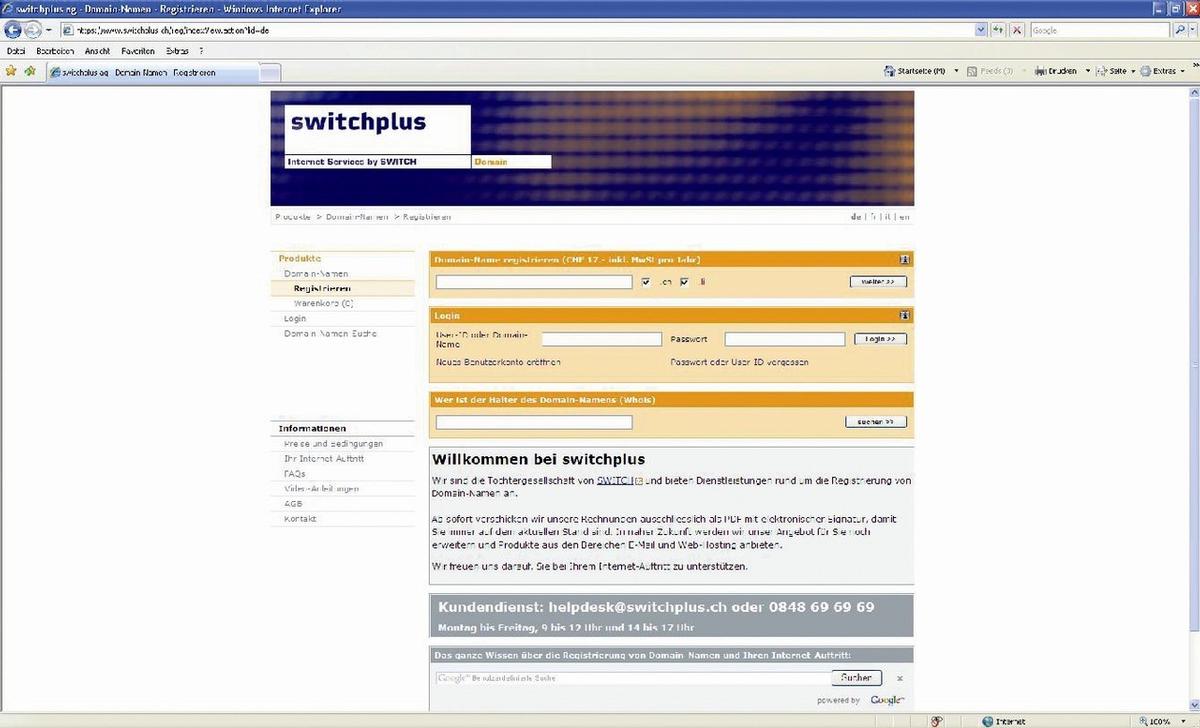The image size is (1200, 728).
Task: Click the Google Suchen button
Action: click(x=855, y=678)
